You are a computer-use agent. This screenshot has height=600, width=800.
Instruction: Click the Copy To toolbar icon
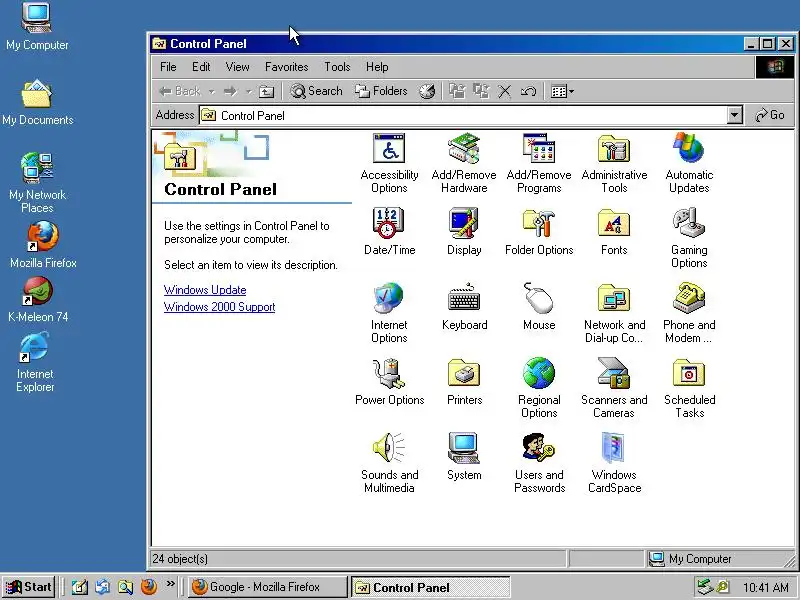pos(481,91)
